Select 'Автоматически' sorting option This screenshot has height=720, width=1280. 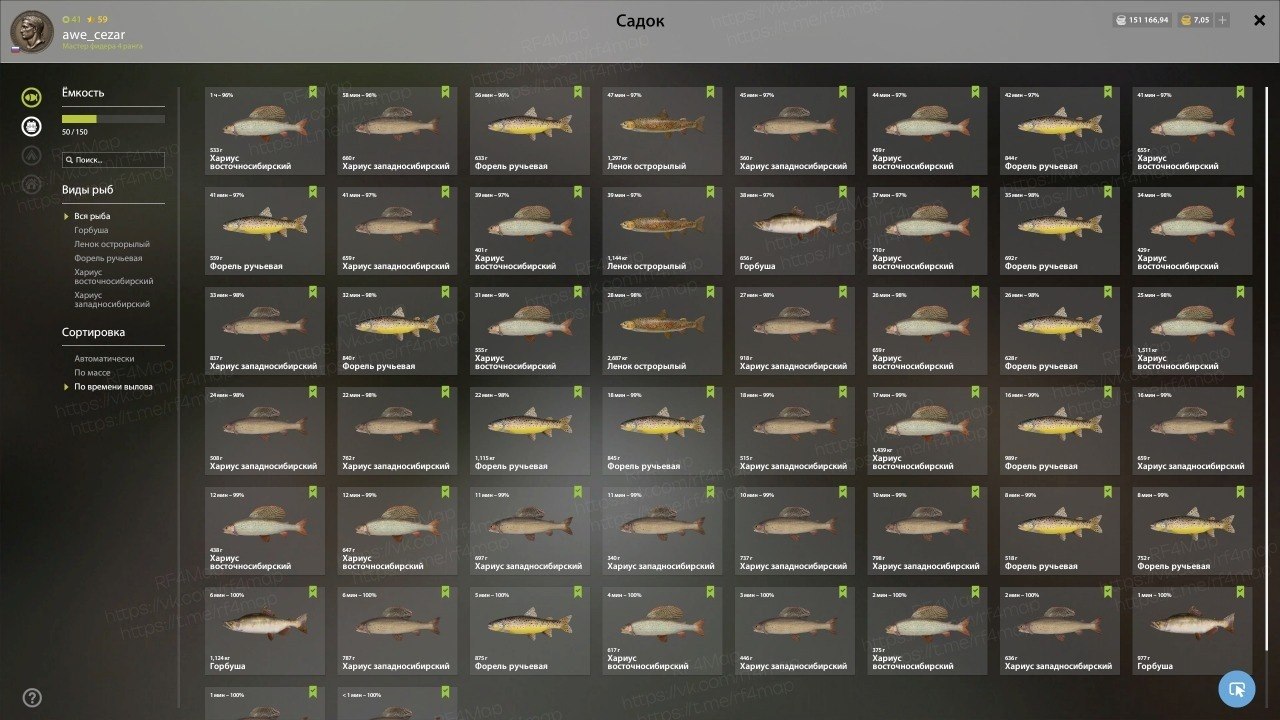(x=104, y=358)
